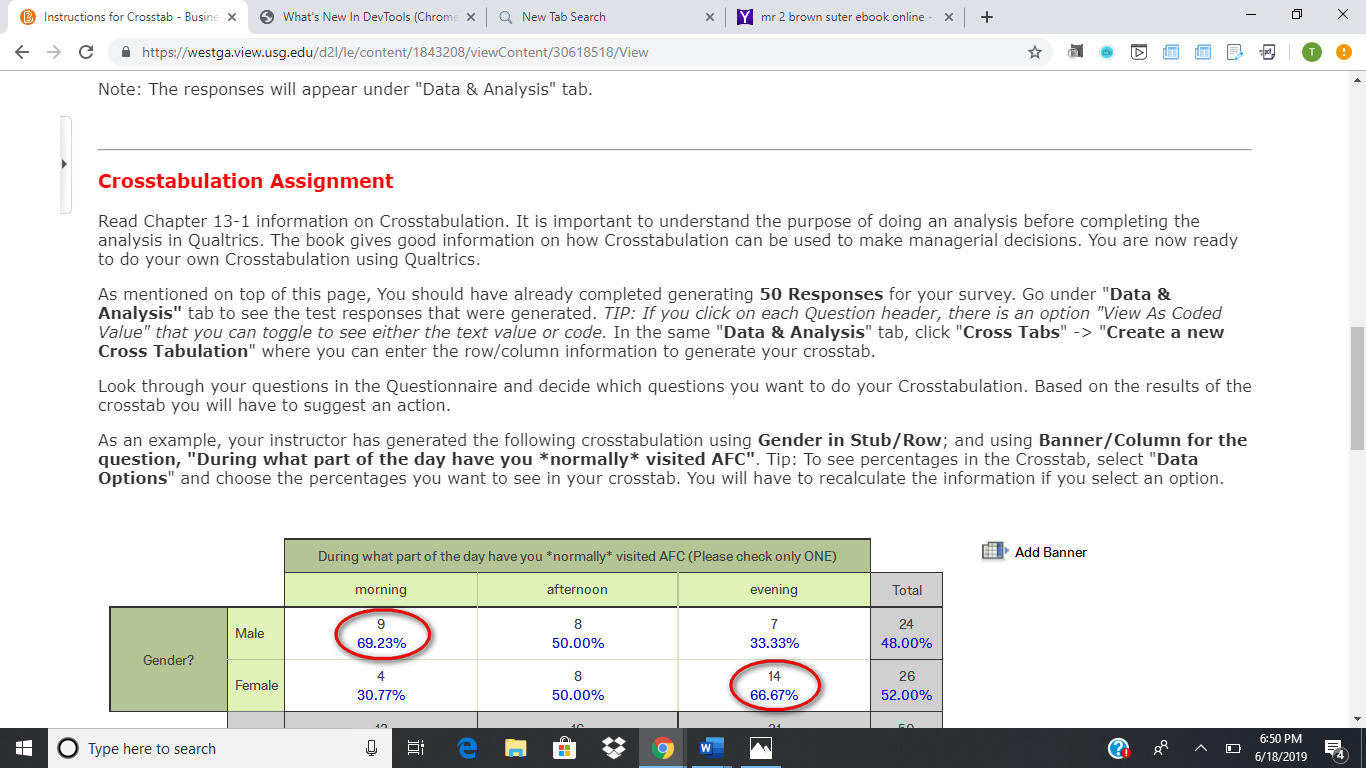Click the green T profile avatar

click(x=1311, y=52)
